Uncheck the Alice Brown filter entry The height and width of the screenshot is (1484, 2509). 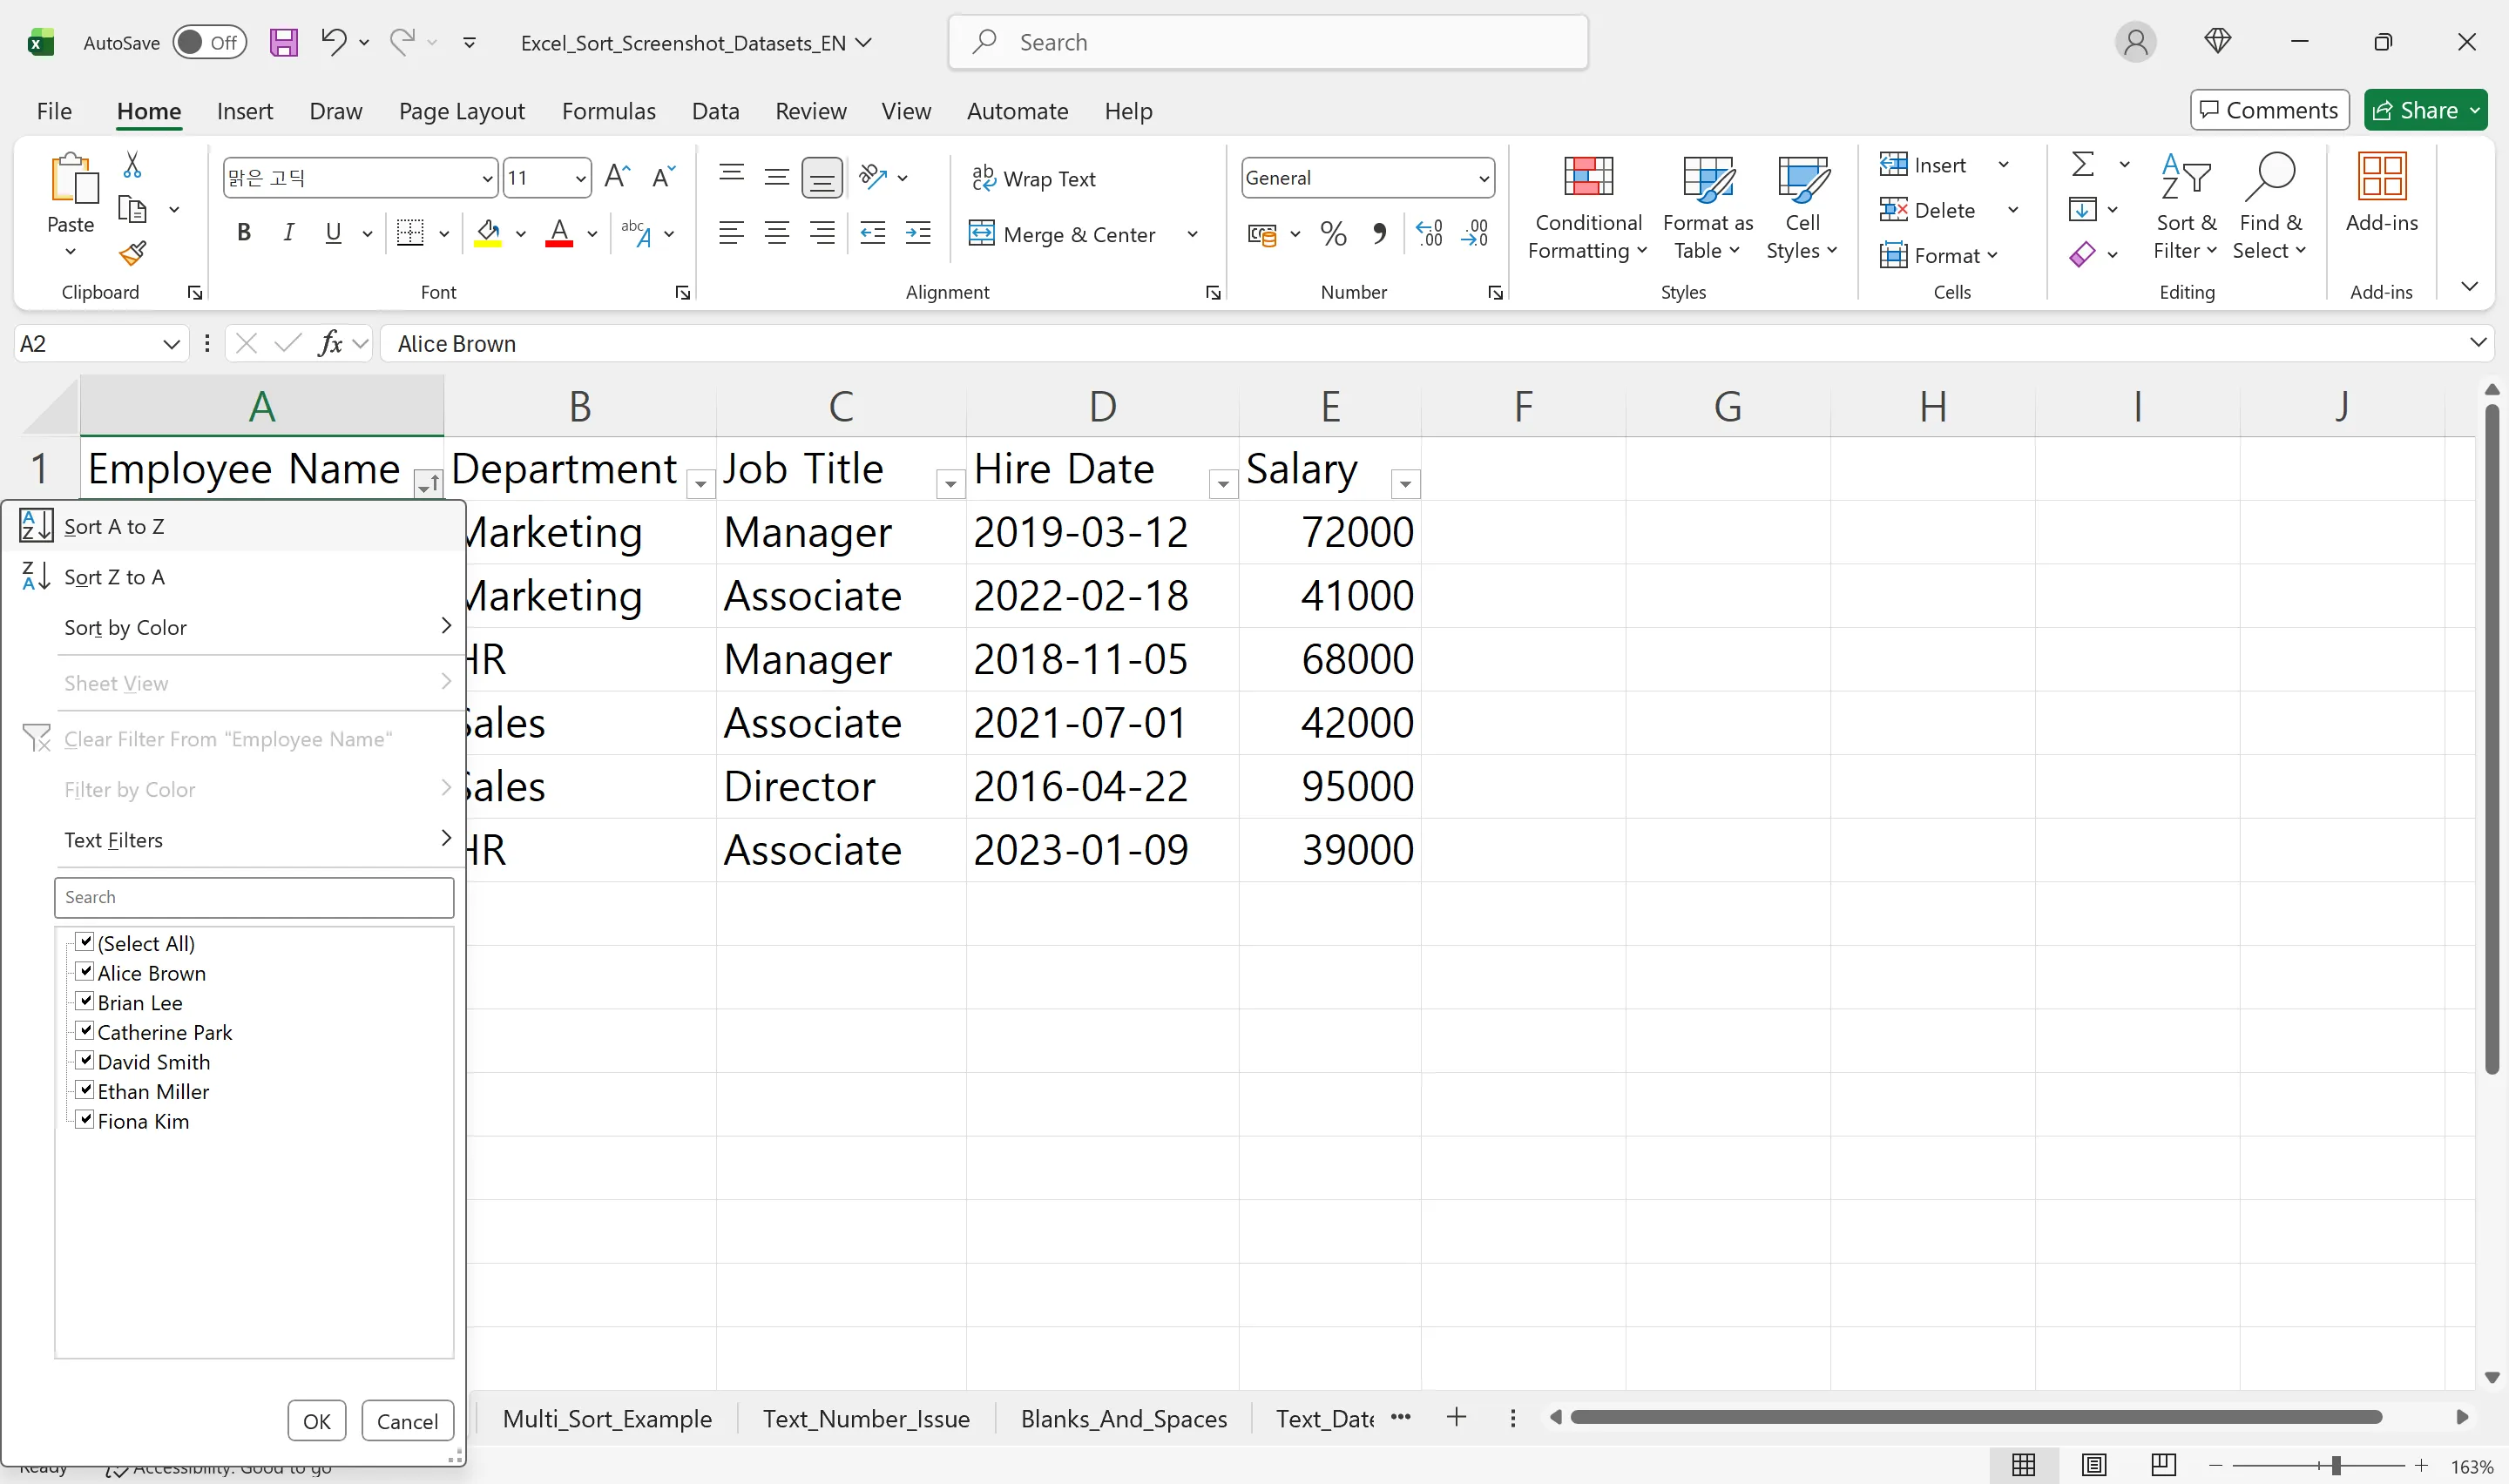point(85,970)
